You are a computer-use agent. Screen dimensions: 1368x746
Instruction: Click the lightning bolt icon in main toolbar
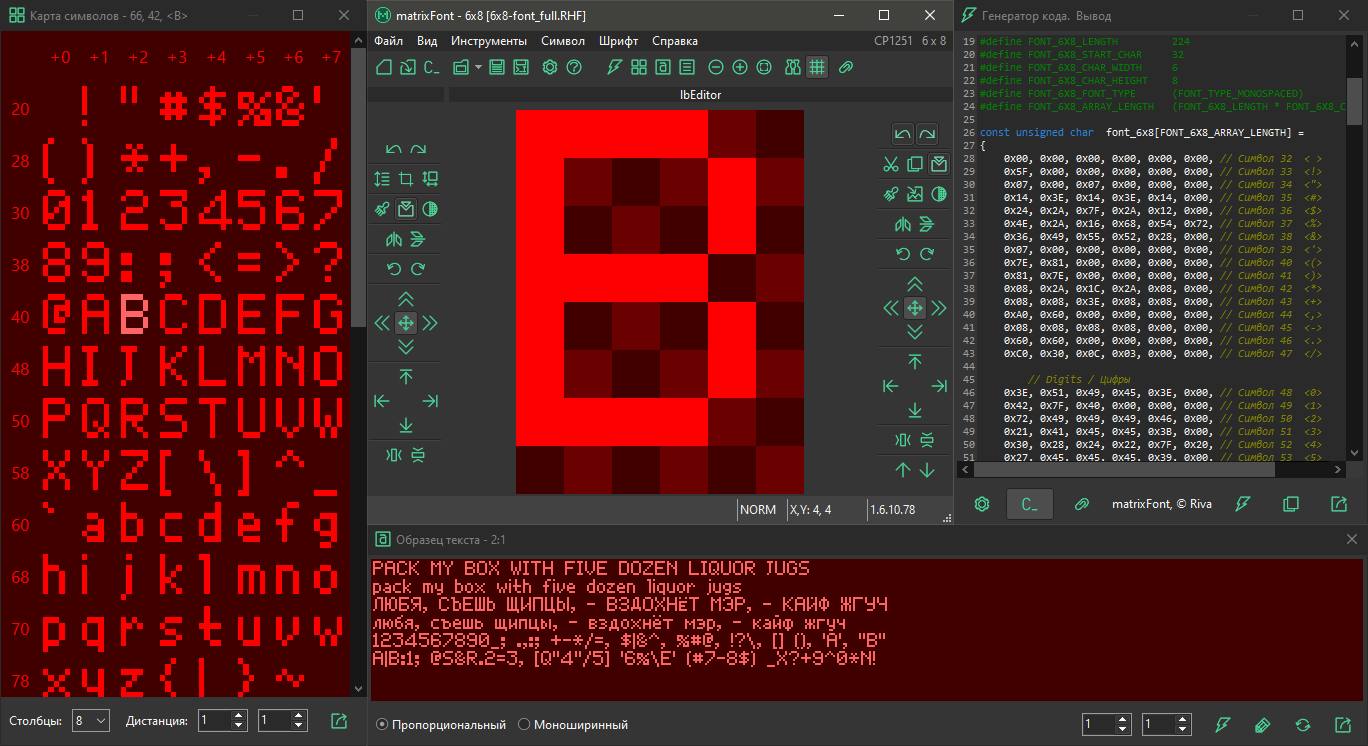coord(614,67)
